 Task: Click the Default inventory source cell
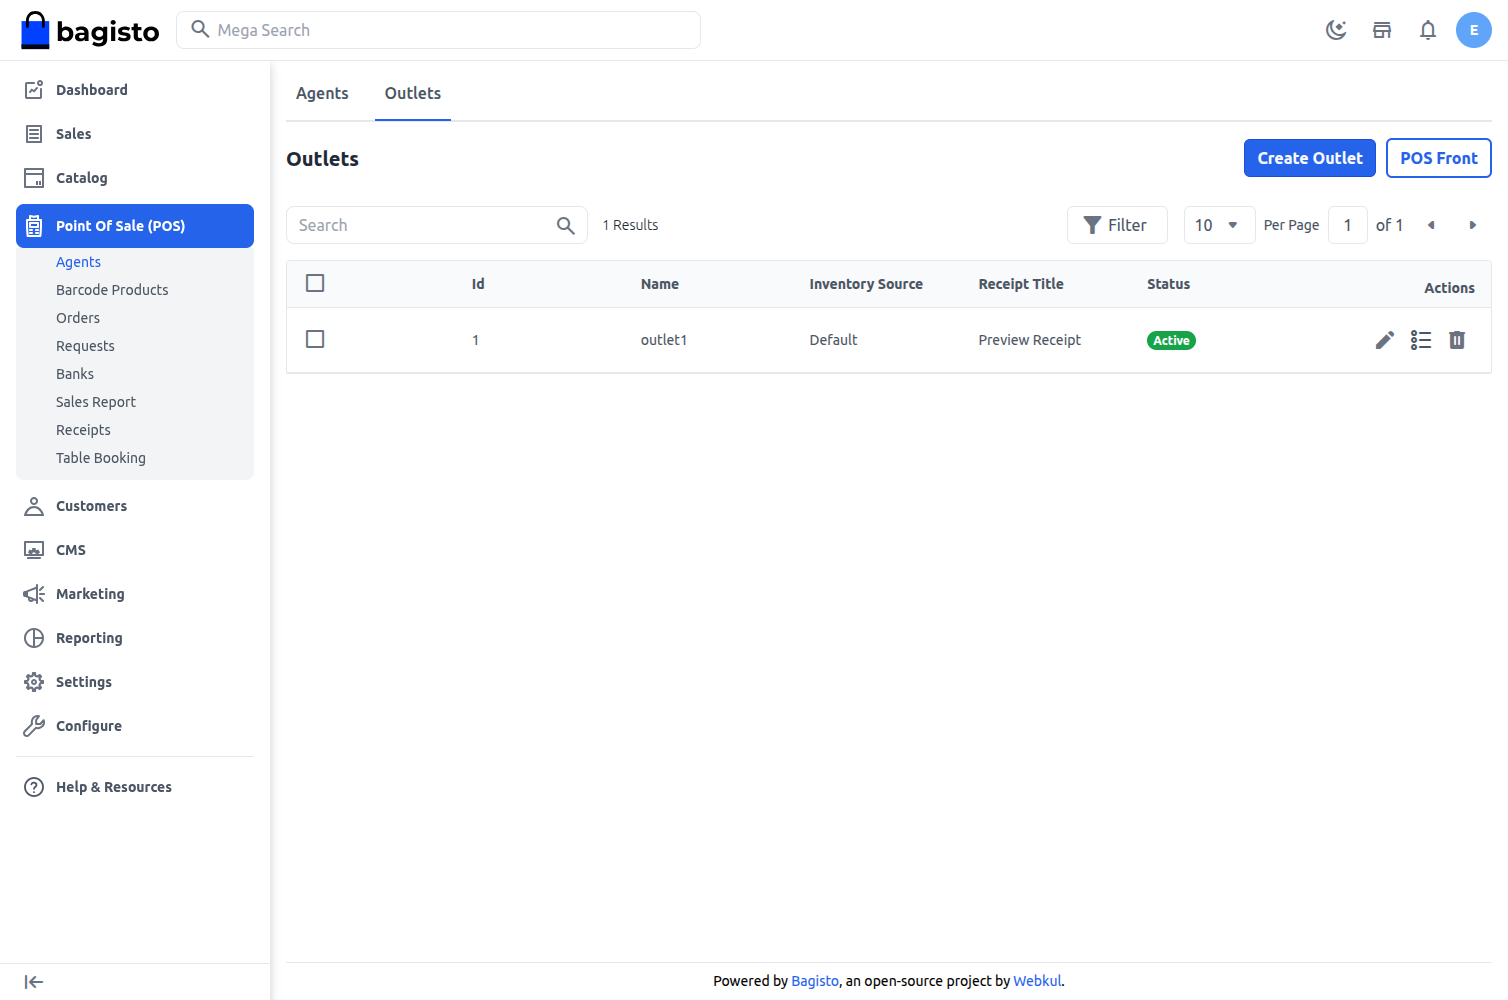(x=833, y=340)
